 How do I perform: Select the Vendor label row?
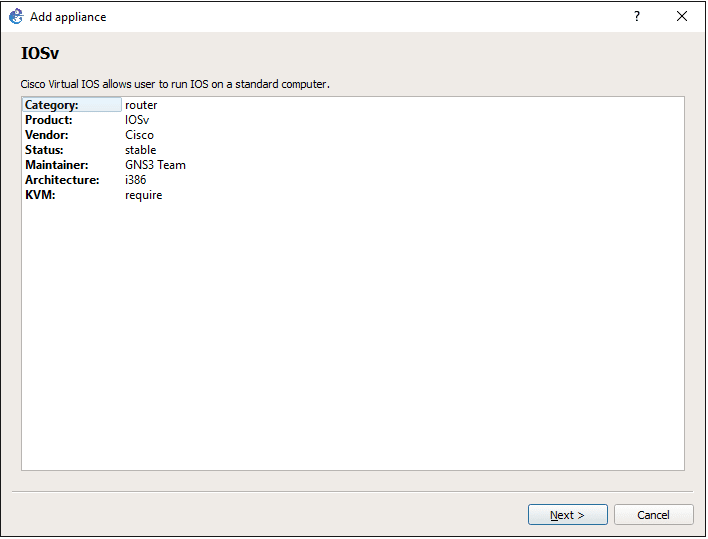pyautogui.click(x=47, y=135)
